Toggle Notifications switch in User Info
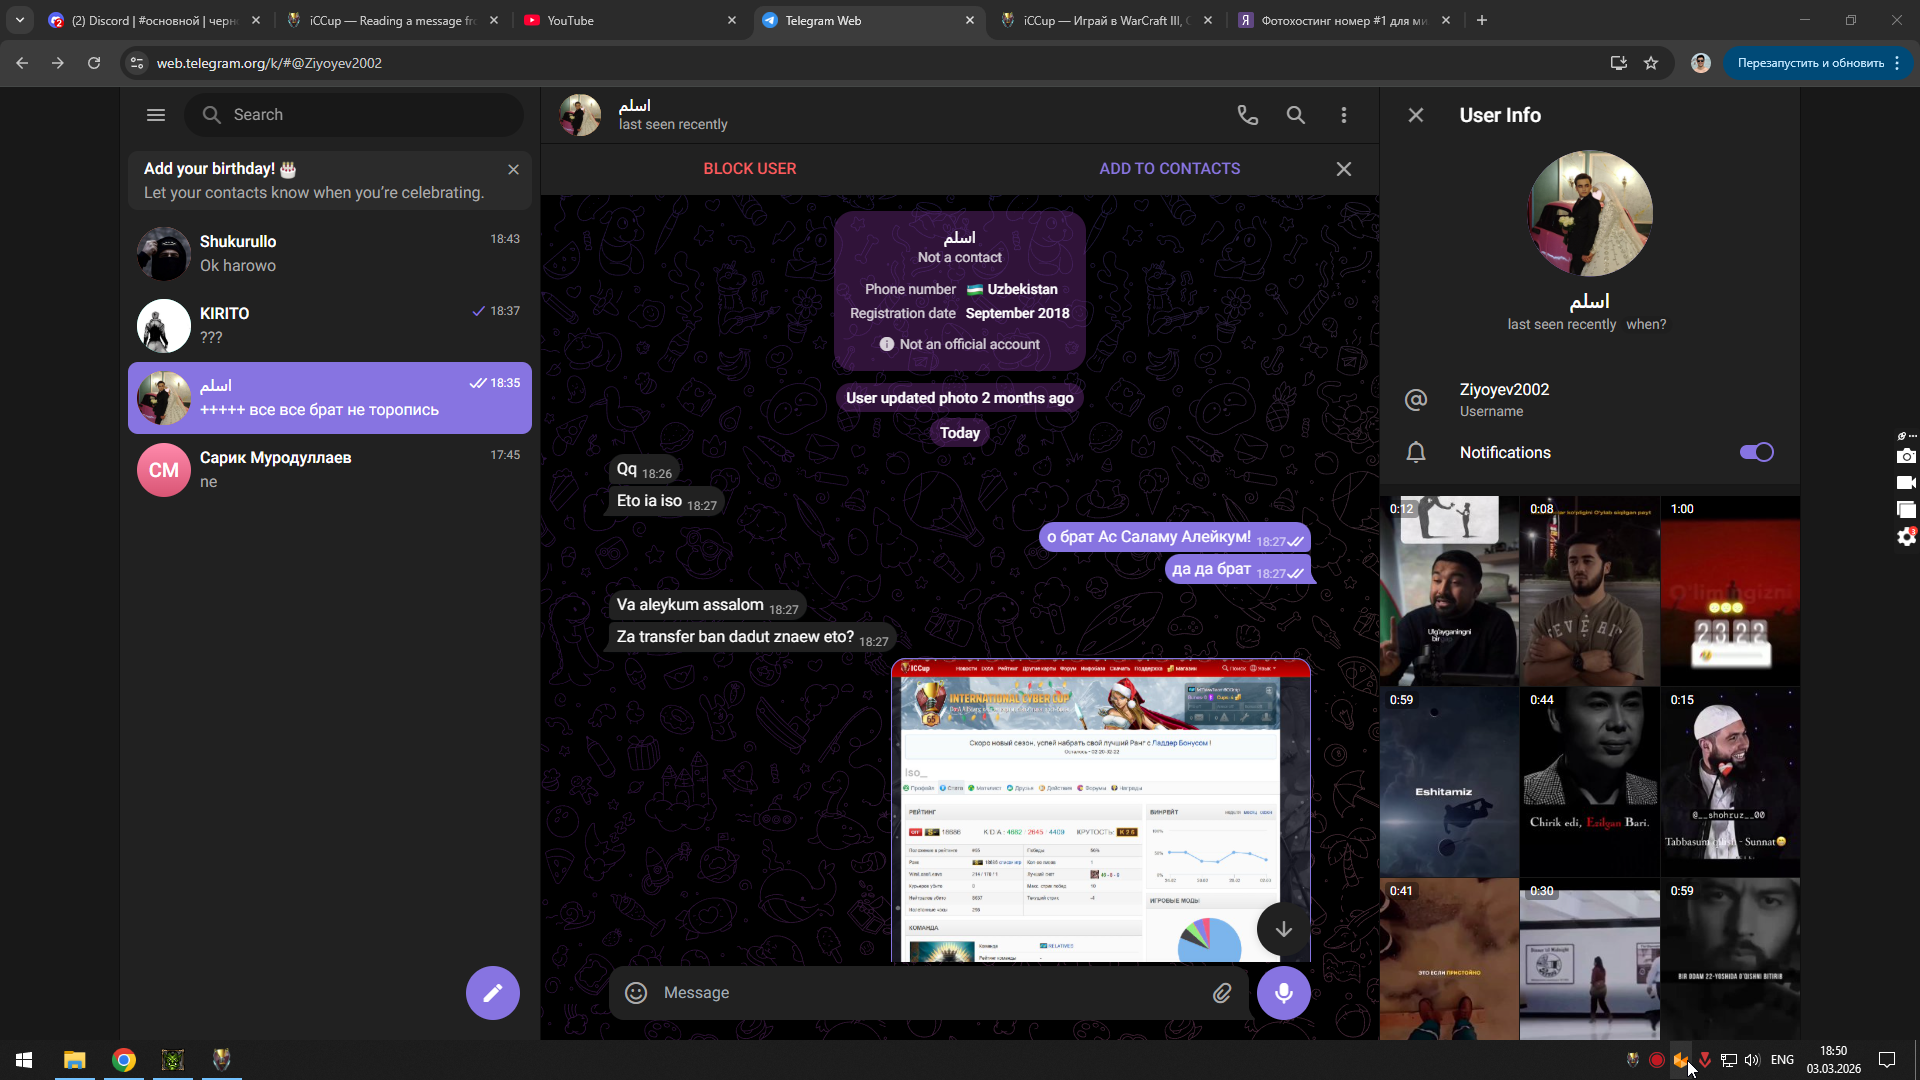 [1756, 452]
